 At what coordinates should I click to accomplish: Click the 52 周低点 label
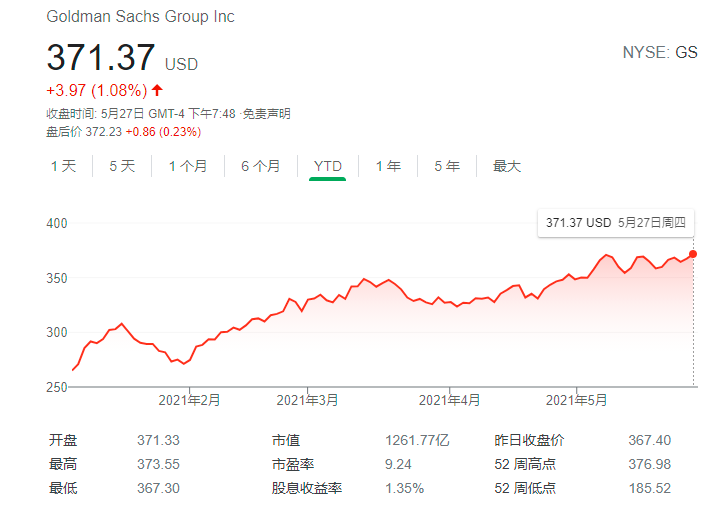click(525, 488)
